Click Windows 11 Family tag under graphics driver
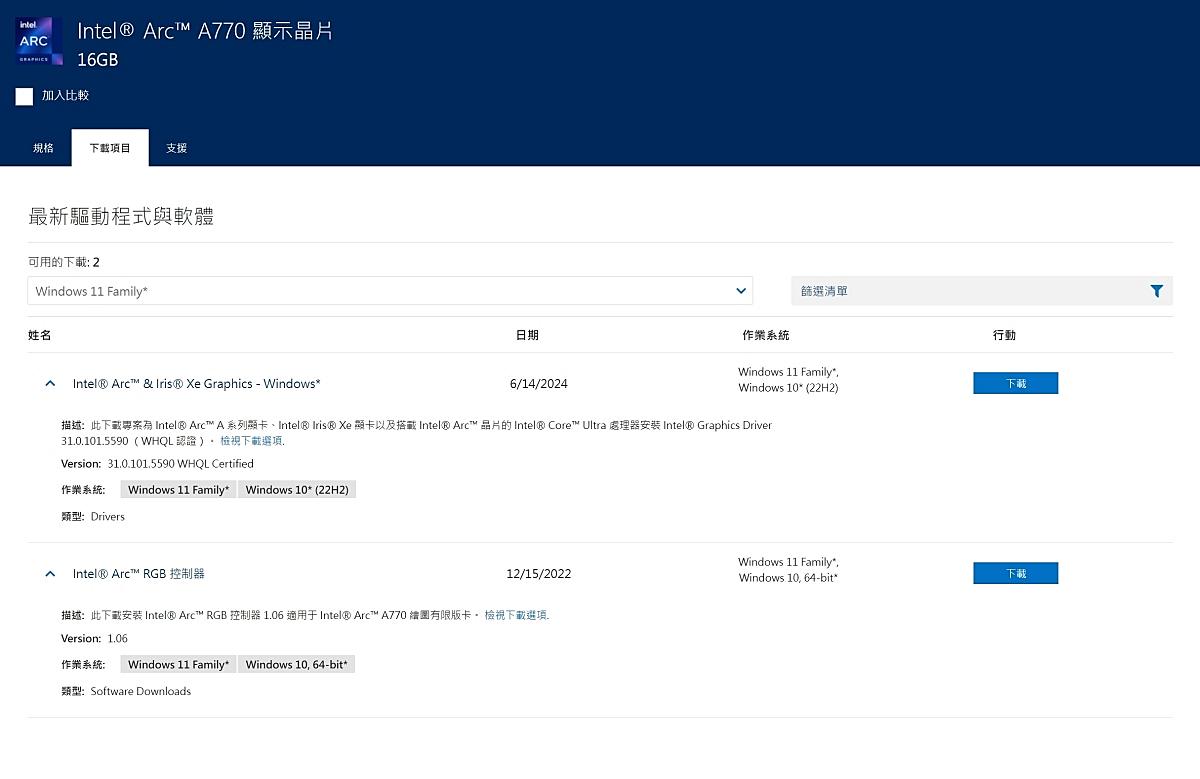 pos(178,490)
